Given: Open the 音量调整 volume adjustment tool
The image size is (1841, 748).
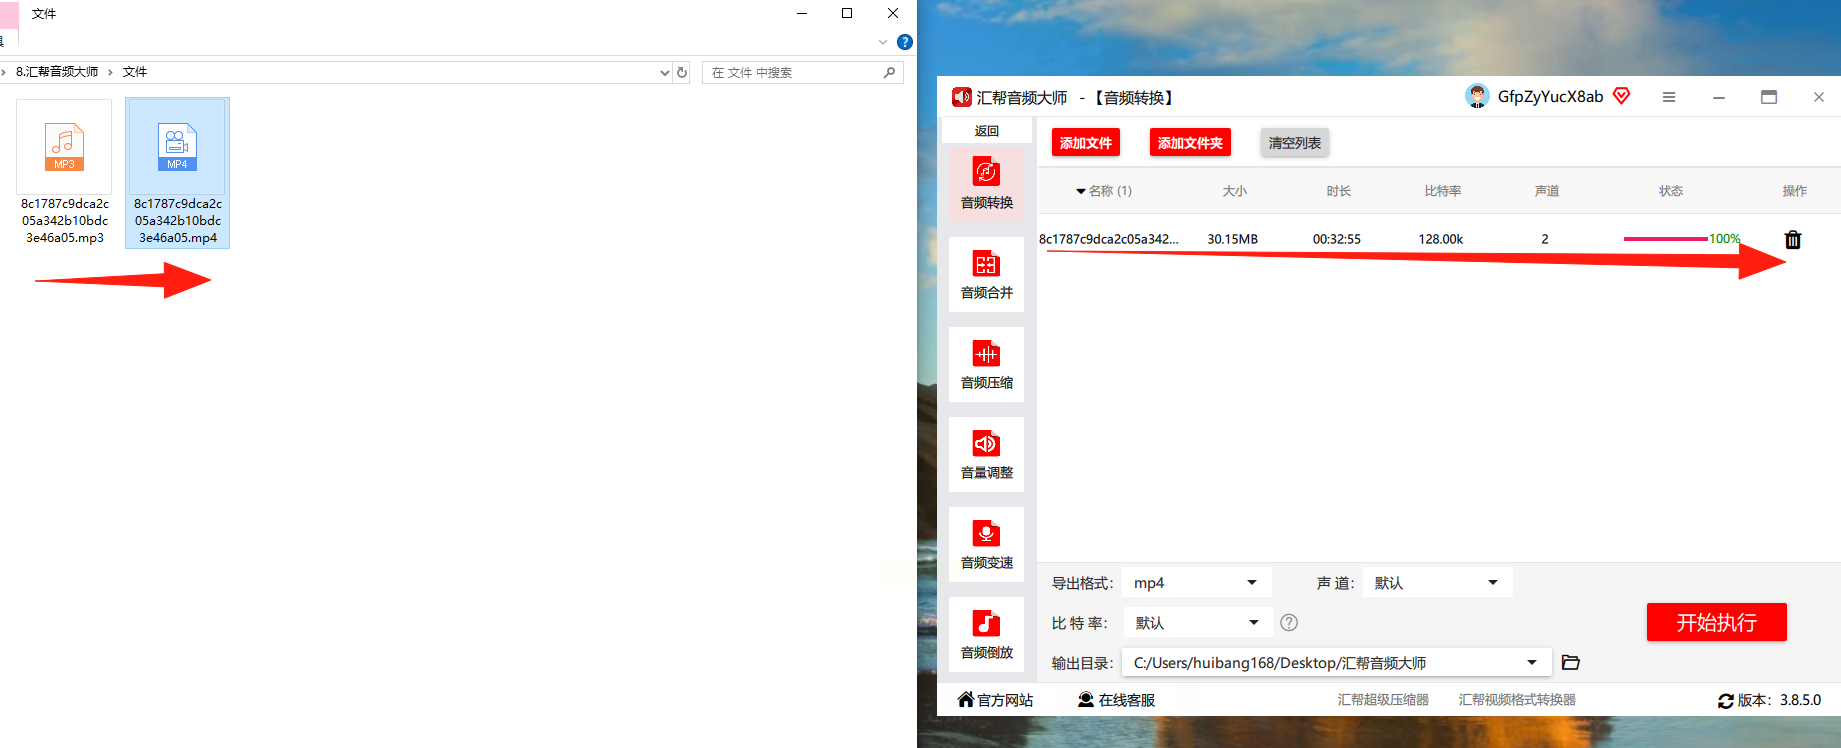Looking at the screenshot, I should (x=986, y=454).
